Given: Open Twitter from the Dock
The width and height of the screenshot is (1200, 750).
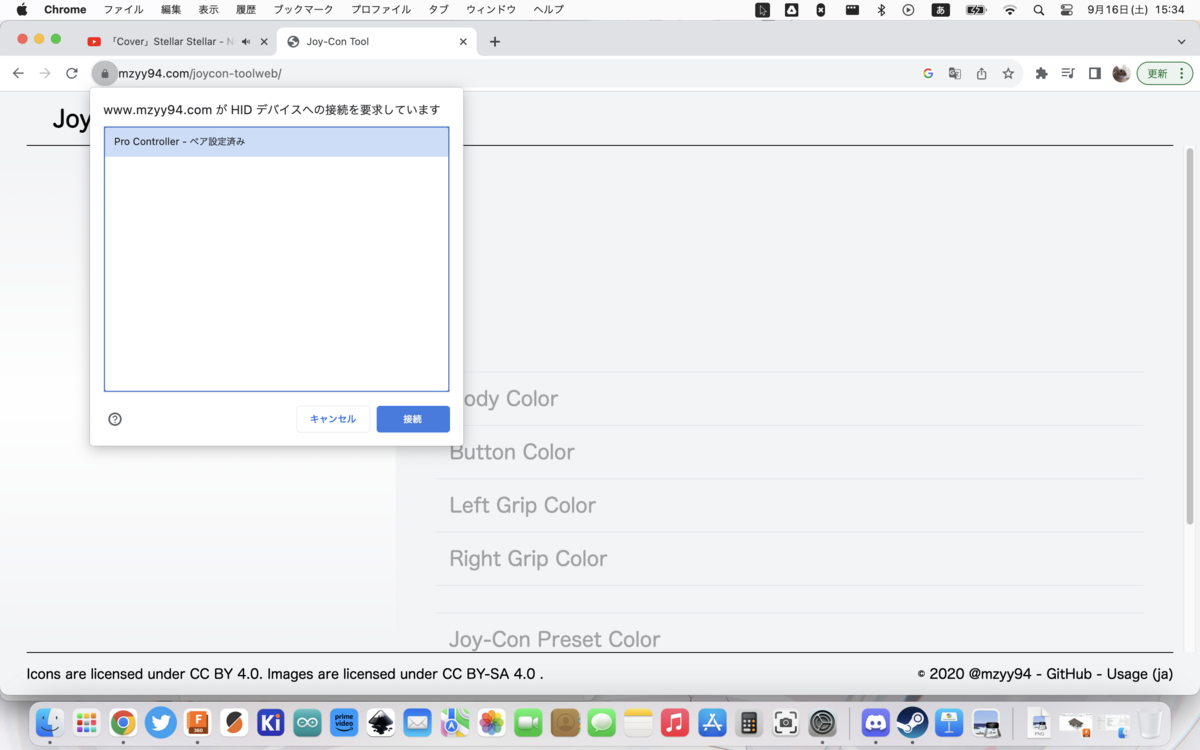Looking at the screenshot, I should click(x=160, y=722).
